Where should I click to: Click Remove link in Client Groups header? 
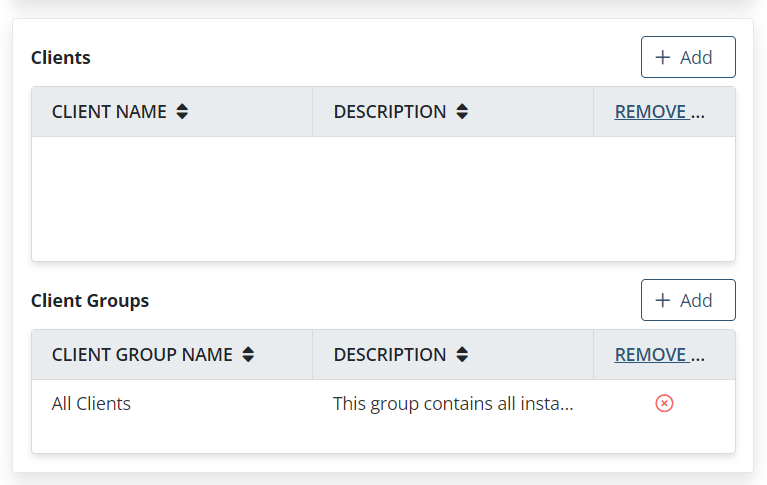(x=659, y=355)
